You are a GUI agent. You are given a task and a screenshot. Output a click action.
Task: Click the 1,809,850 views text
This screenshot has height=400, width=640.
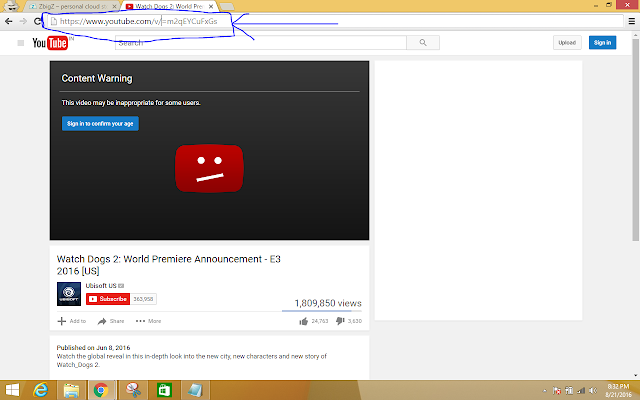click(x=328, y=303)
